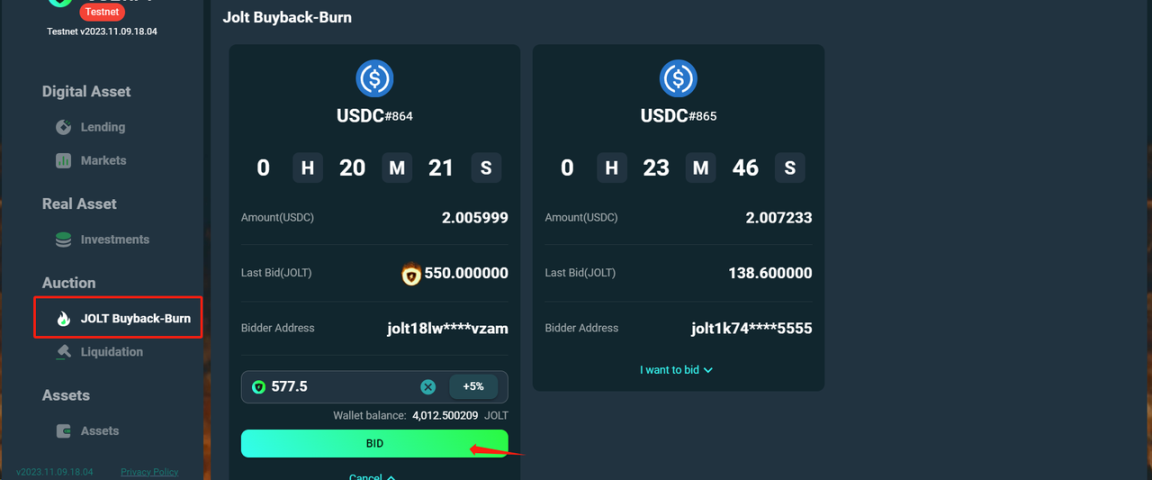The image size is (1152, 480).
Task: Click the amount 2.007233 on auction #865
Action: [x=779, y=218]
